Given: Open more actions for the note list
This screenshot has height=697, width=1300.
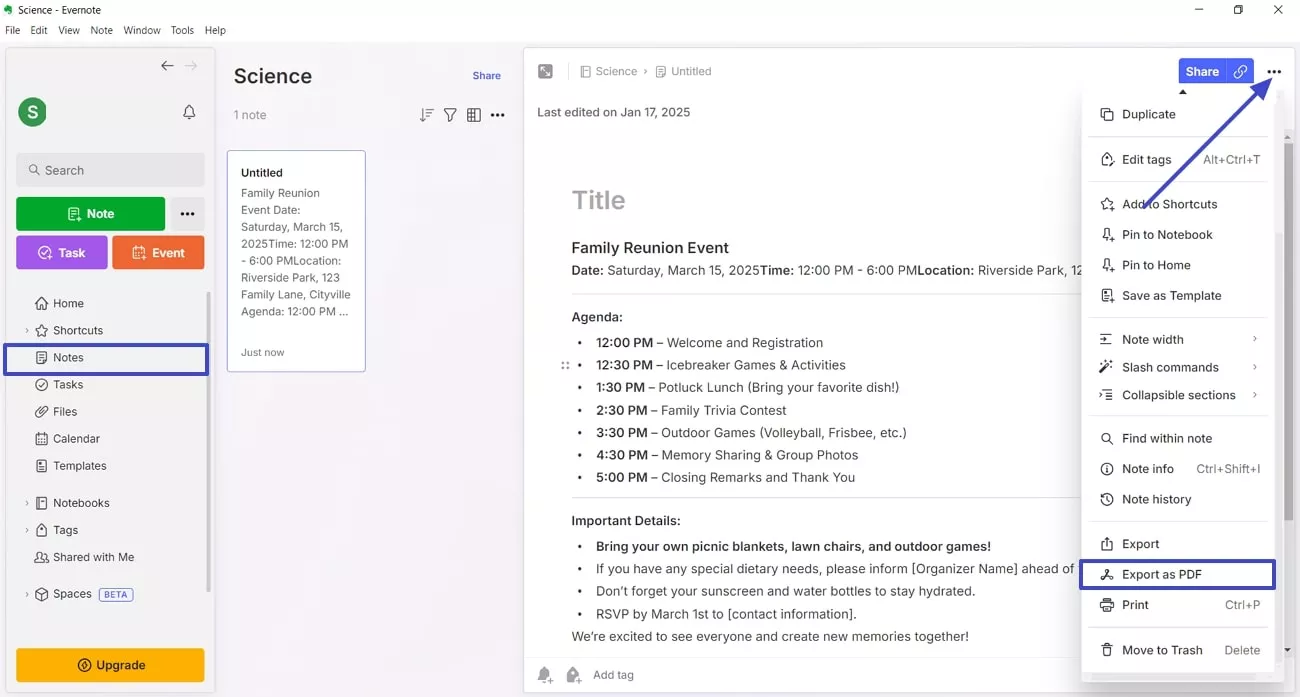Looking at the screenshot, I should (498, 114).
